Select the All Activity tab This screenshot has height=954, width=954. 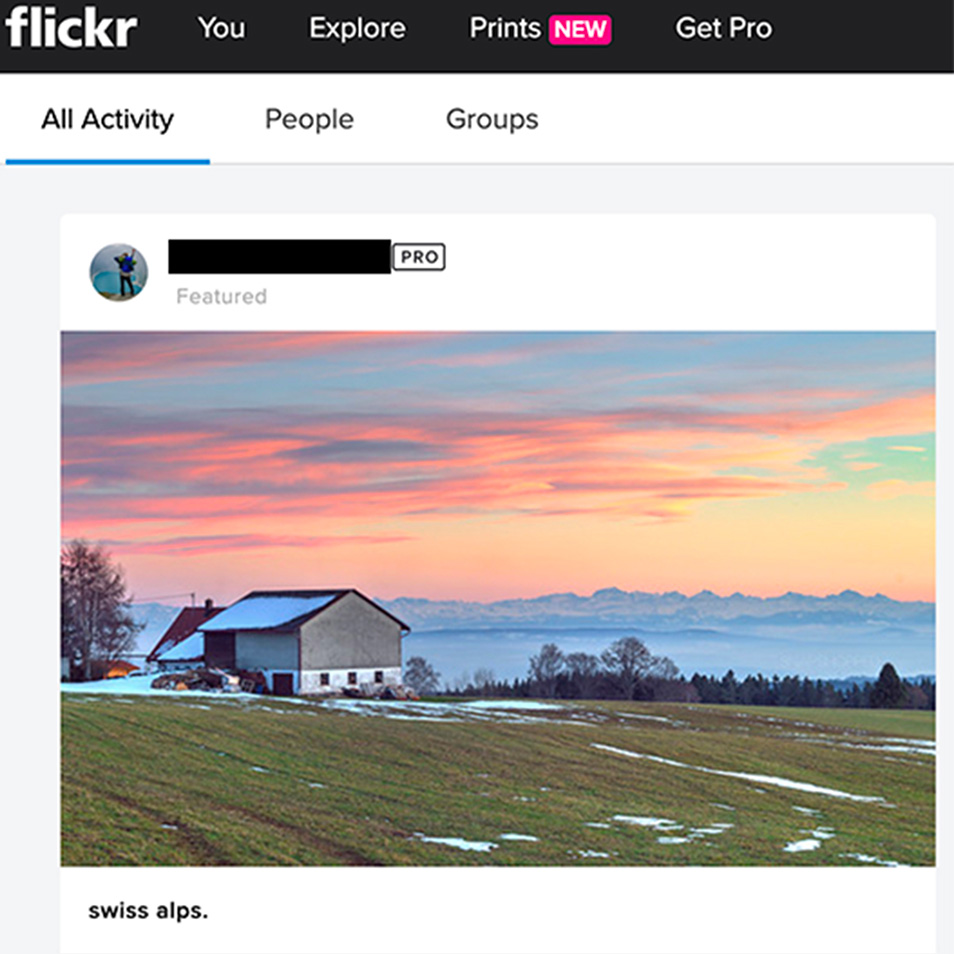tap(107, 119)
